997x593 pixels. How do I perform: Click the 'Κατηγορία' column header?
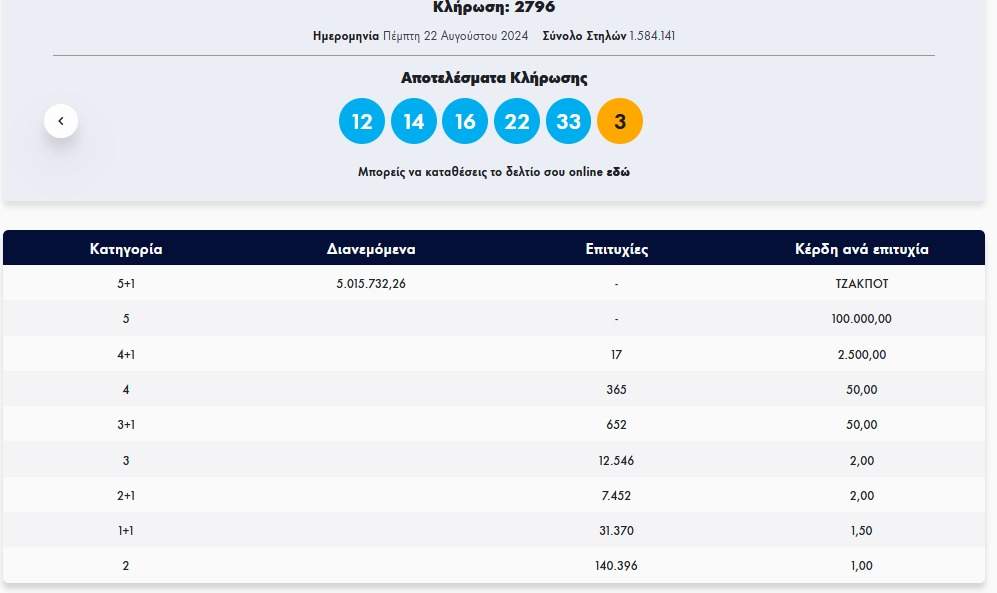coord(126,249)
